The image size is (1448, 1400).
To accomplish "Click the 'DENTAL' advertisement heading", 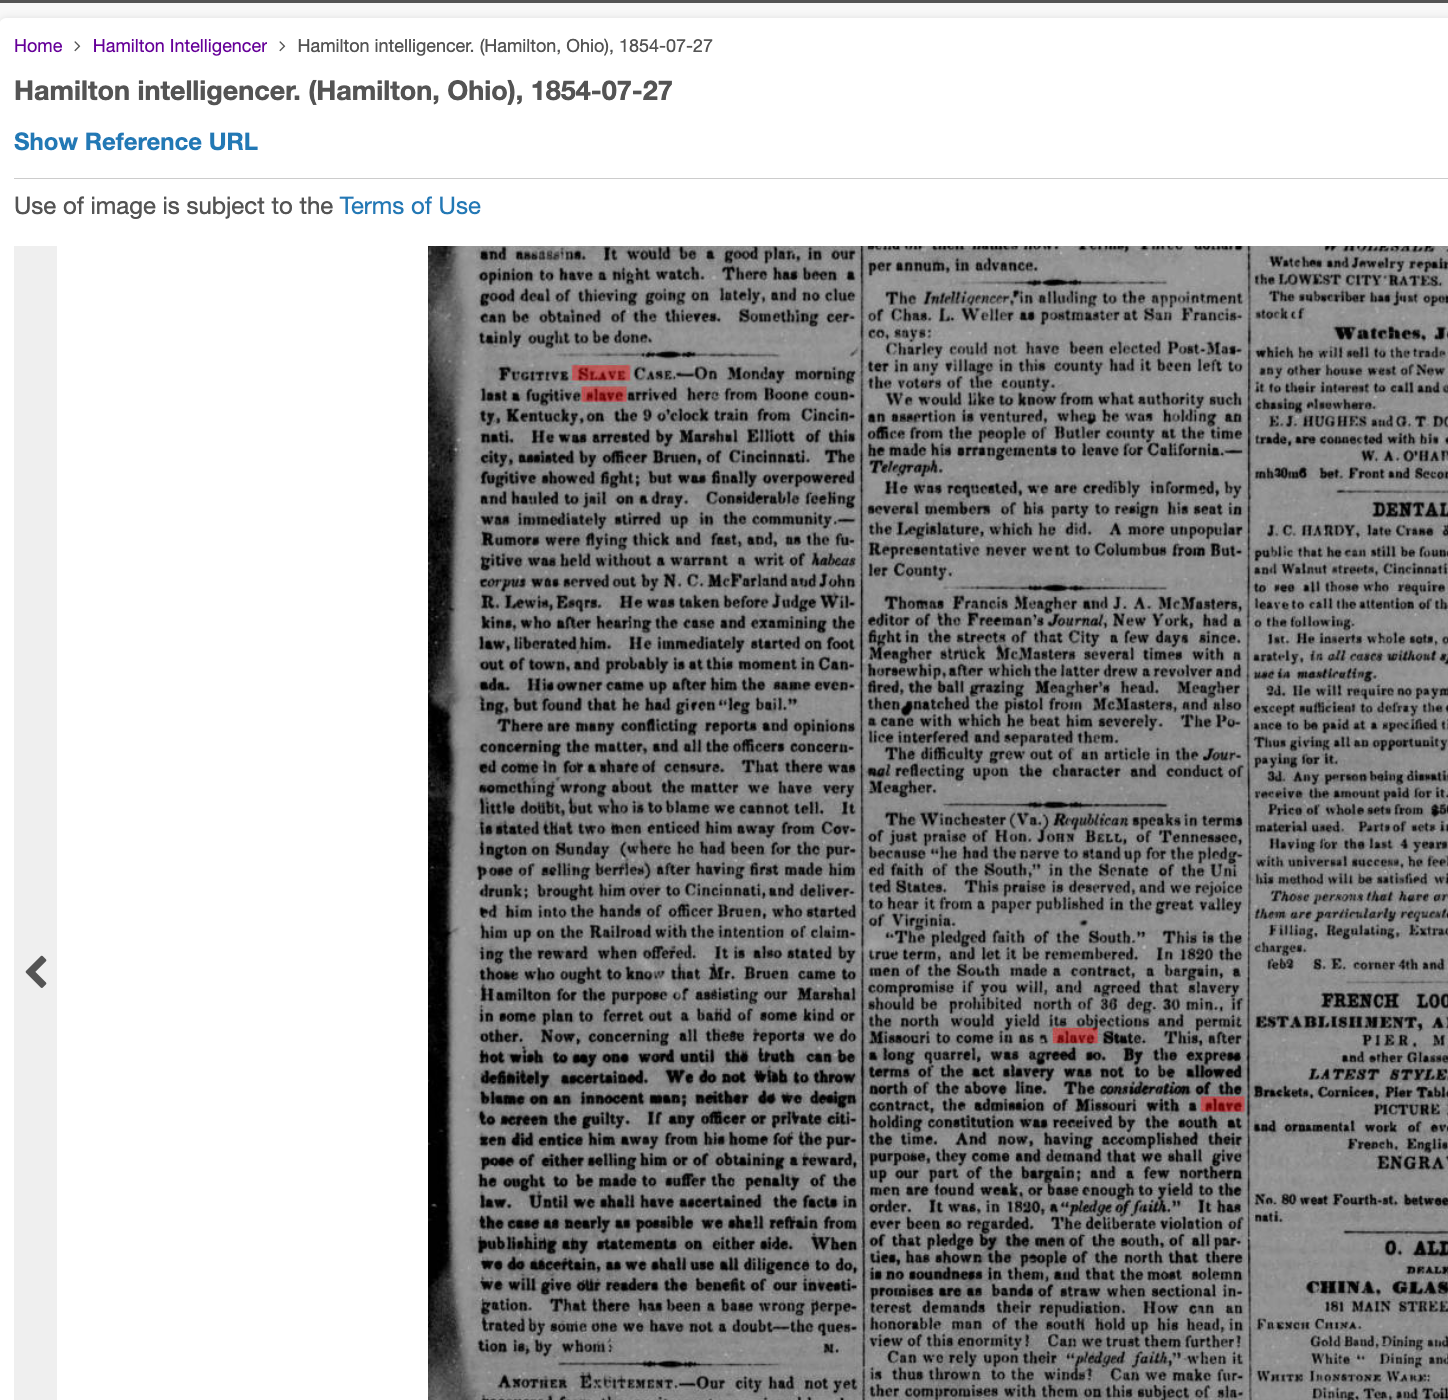I will (1409, 509).
